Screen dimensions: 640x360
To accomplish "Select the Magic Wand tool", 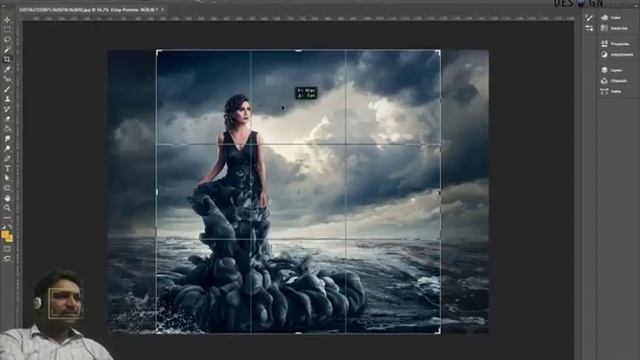I will 7,49.
